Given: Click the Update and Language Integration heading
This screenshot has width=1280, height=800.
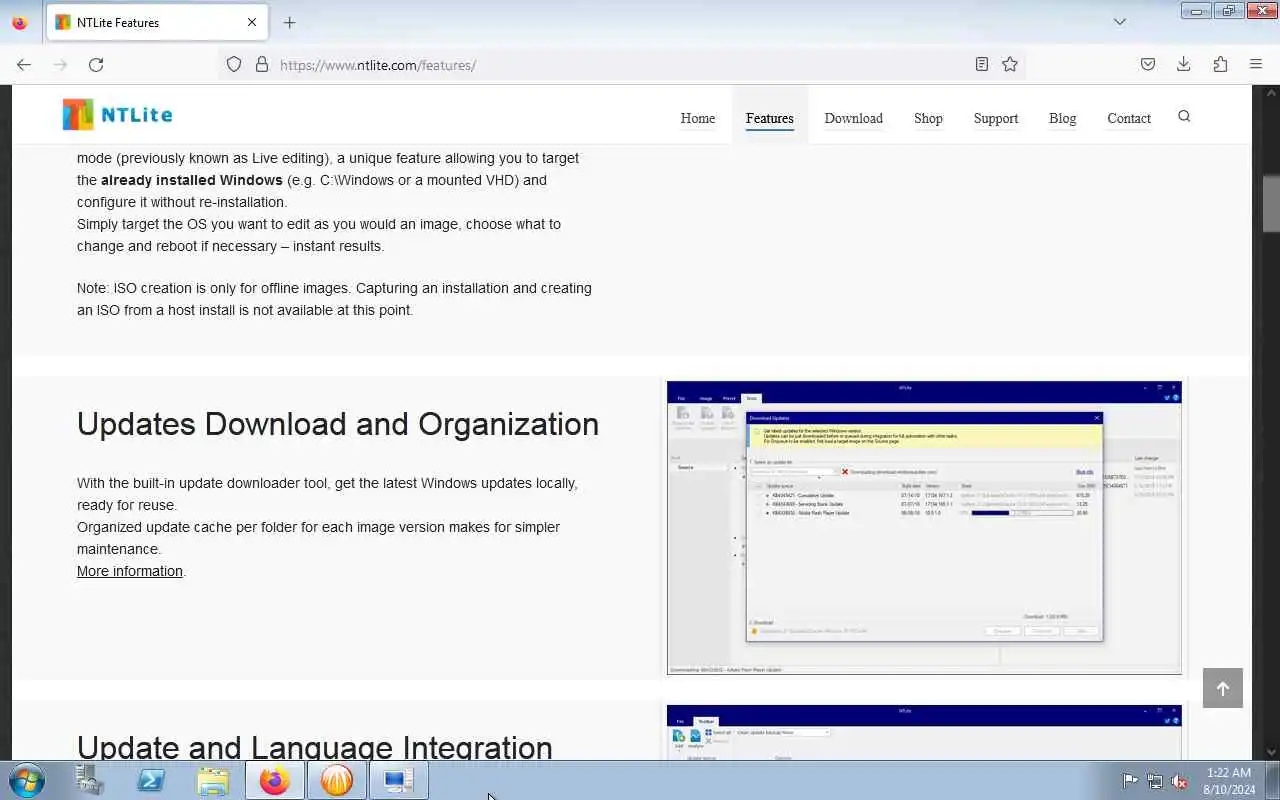Looking at the screenshot, I should 315,746.
